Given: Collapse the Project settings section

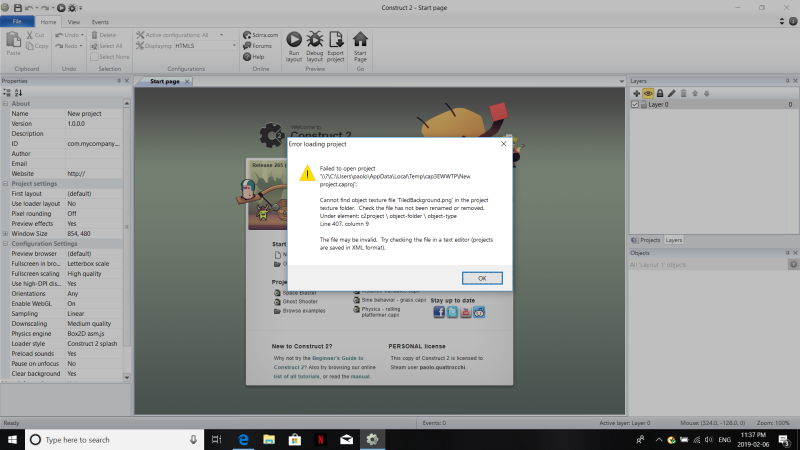Looking at the screenshot, I should [x=6, y=184].
